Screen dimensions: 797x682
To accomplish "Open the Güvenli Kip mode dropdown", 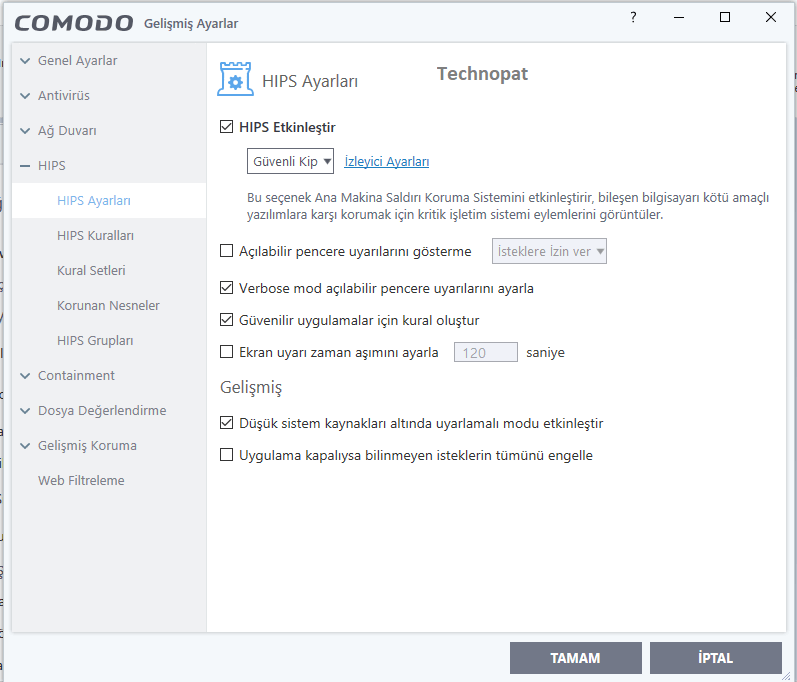I will tap(290, 161).
